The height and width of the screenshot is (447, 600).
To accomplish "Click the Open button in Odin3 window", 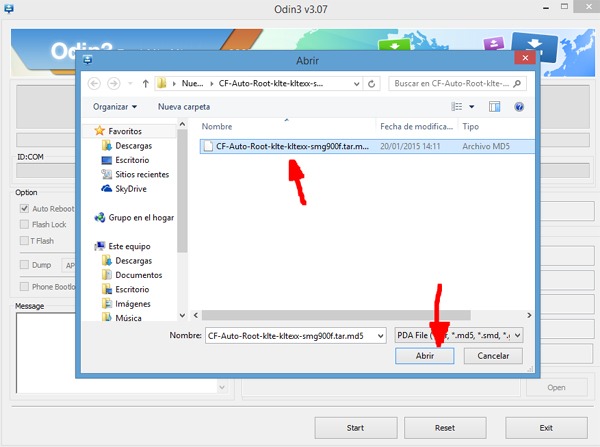I will point(556,387).
